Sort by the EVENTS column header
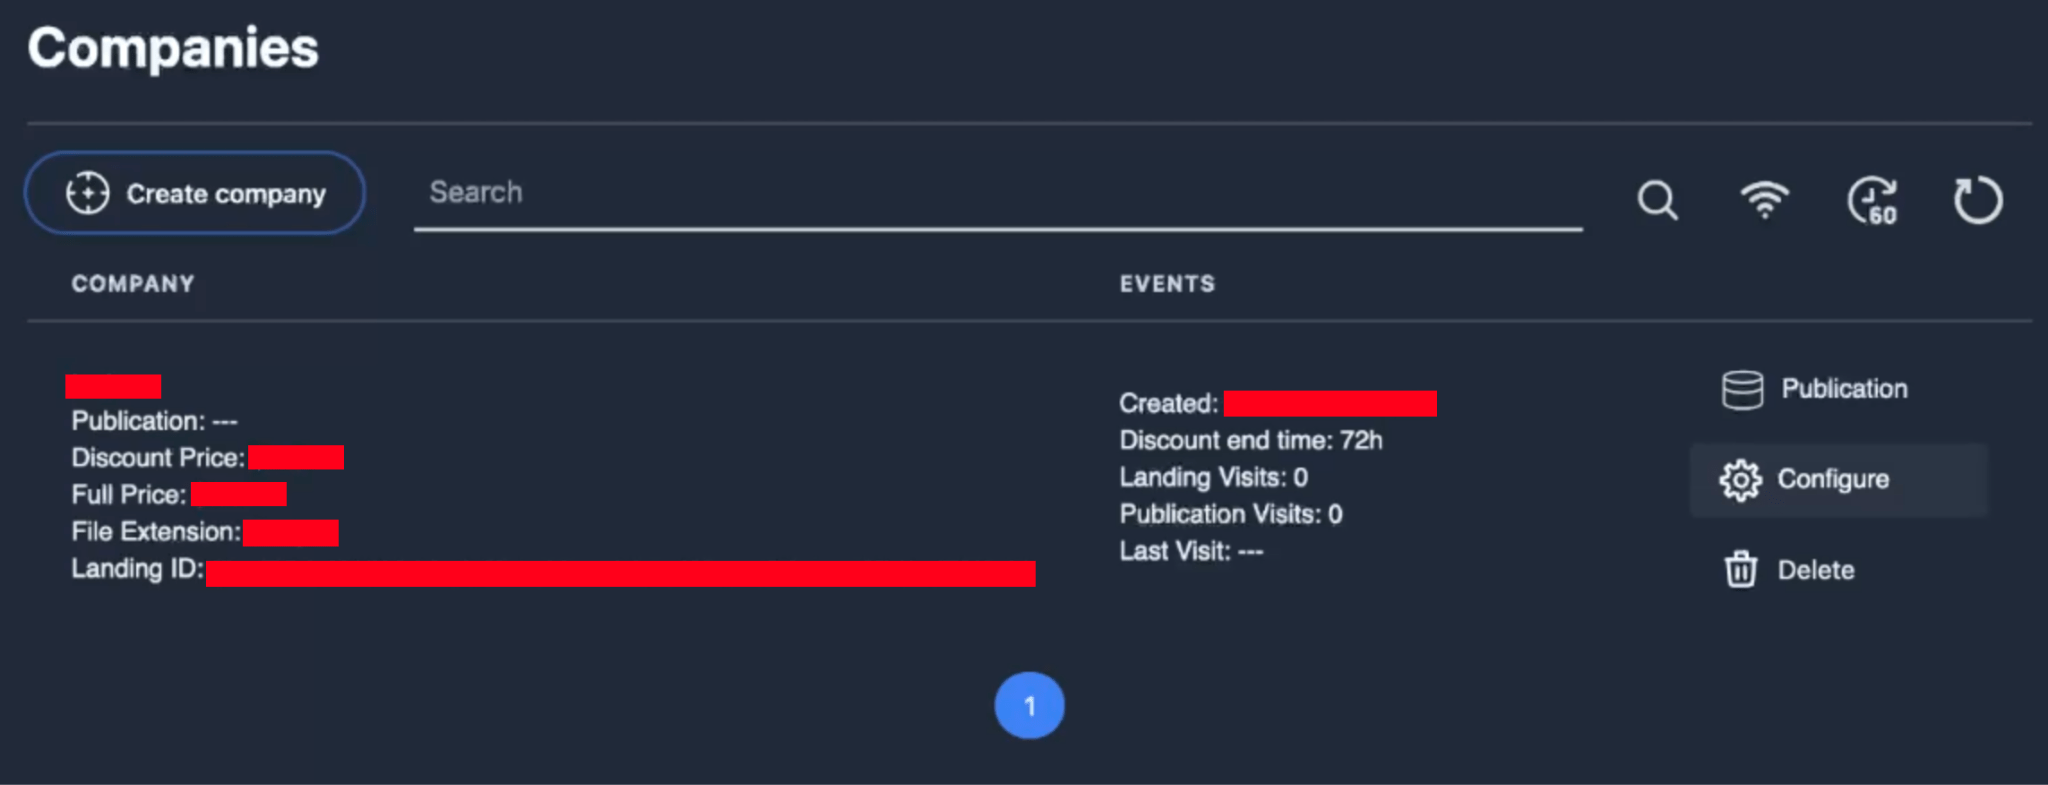 (1167, 283)
